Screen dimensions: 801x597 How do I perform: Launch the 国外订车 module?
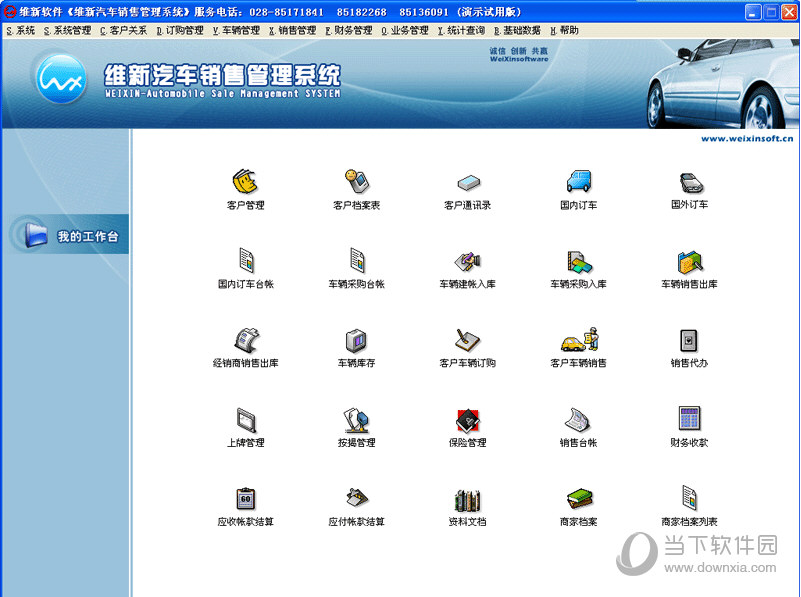(690, 183)
